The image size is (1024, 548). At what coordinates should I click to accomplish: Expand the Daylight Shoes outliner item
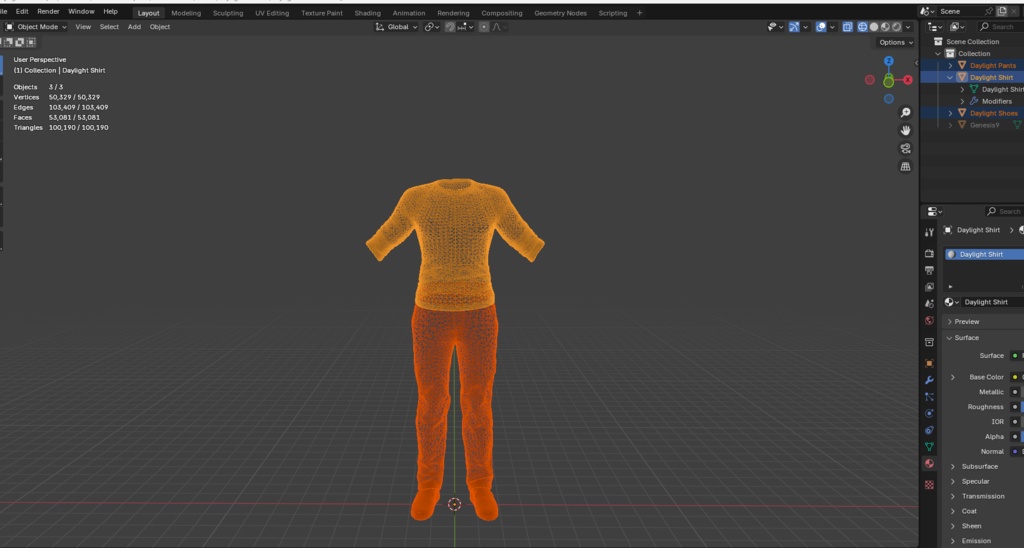point(950,113)
